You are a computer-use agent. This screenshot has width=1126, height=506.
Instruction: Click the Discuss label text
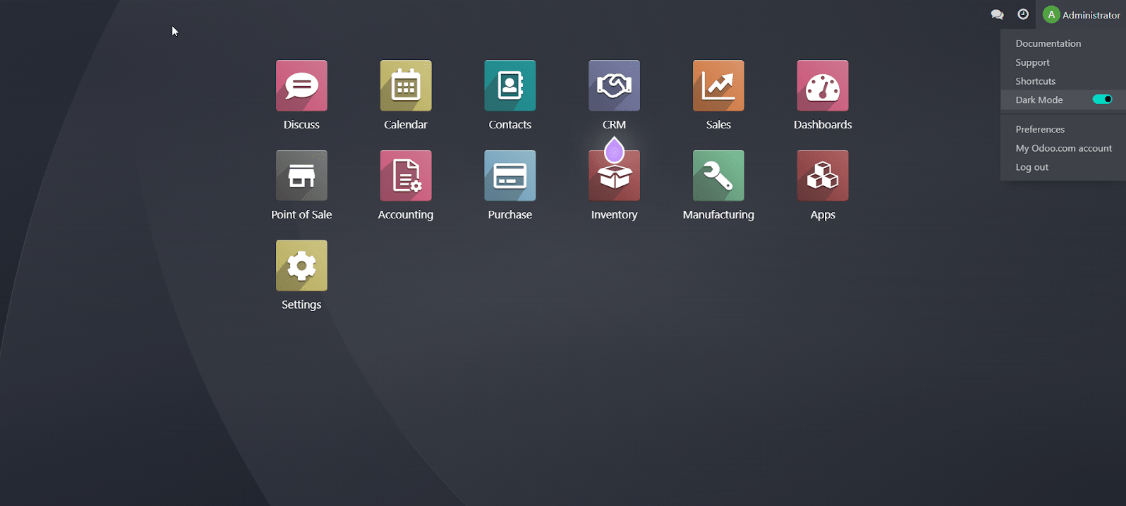(x=302, y=125)
